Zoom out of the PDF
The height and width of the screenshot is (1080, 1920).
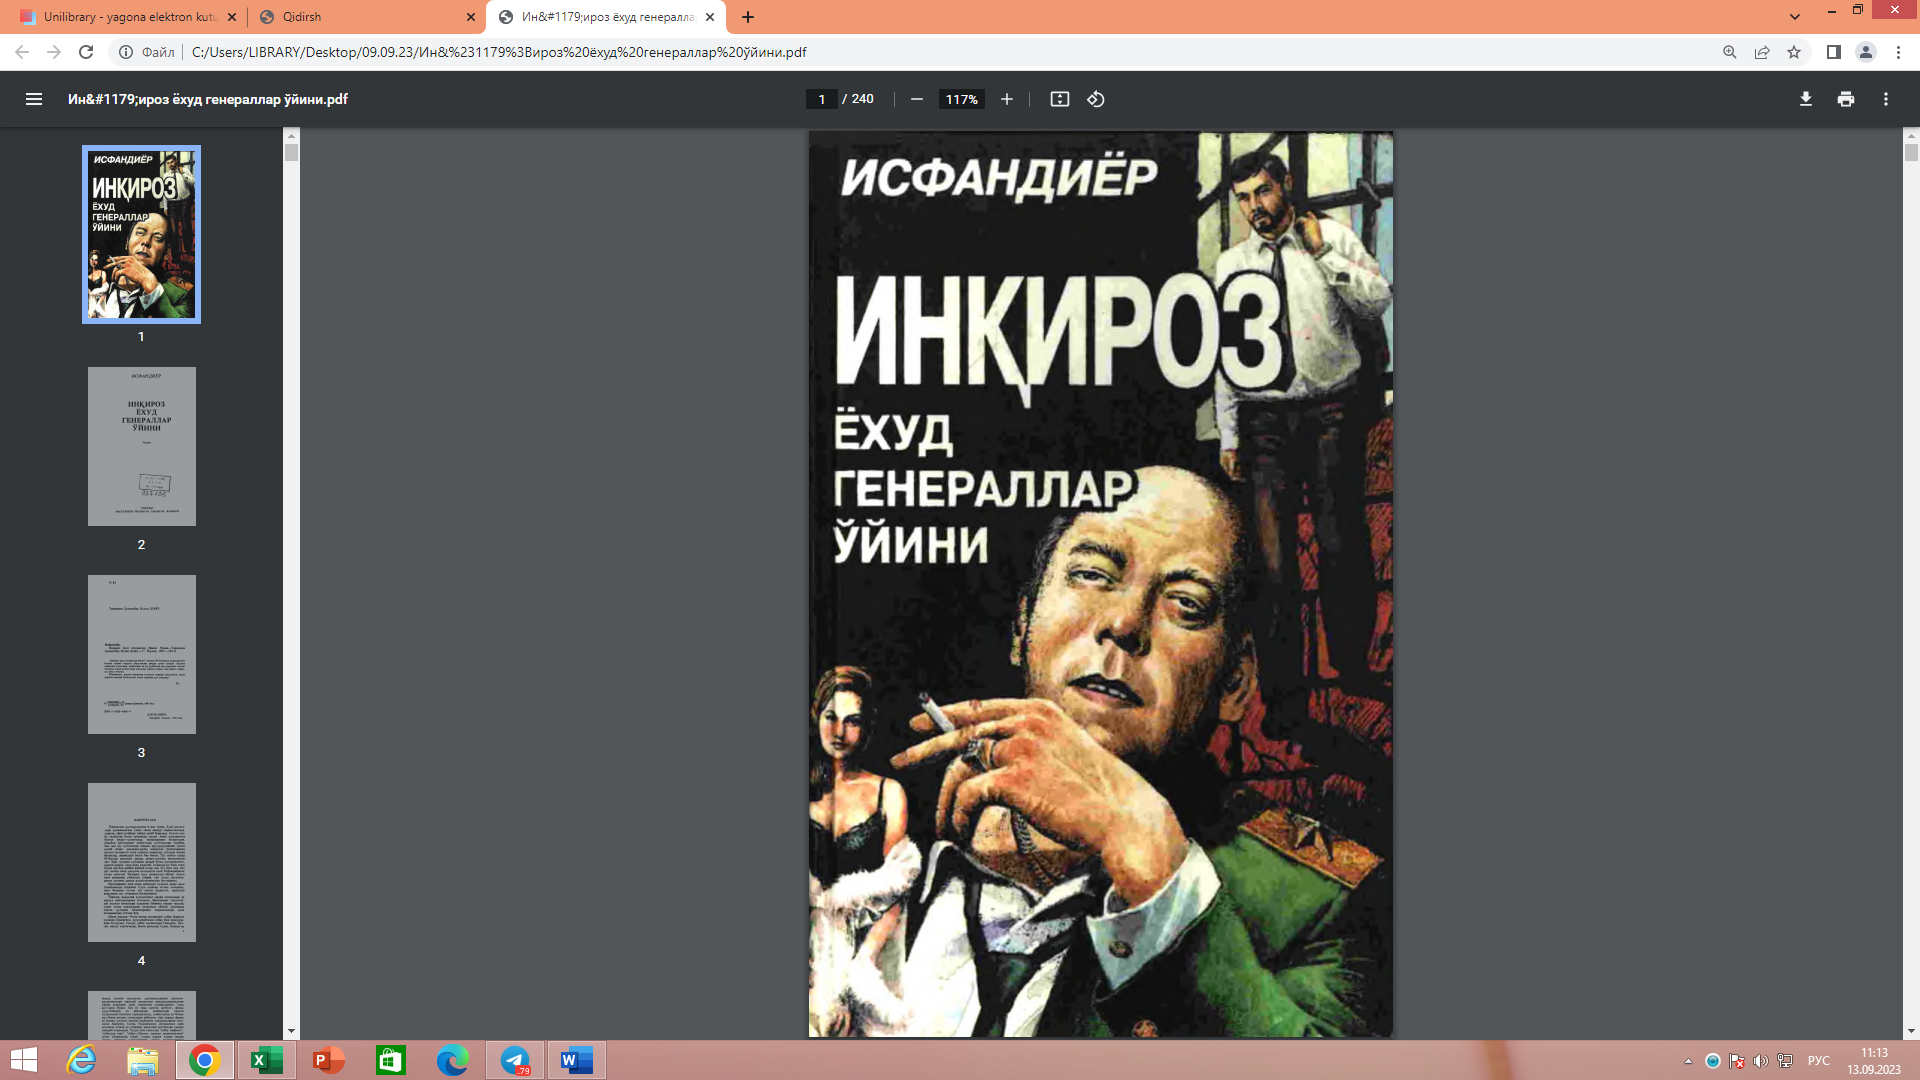pyautogui.click(x=916, y=99)
